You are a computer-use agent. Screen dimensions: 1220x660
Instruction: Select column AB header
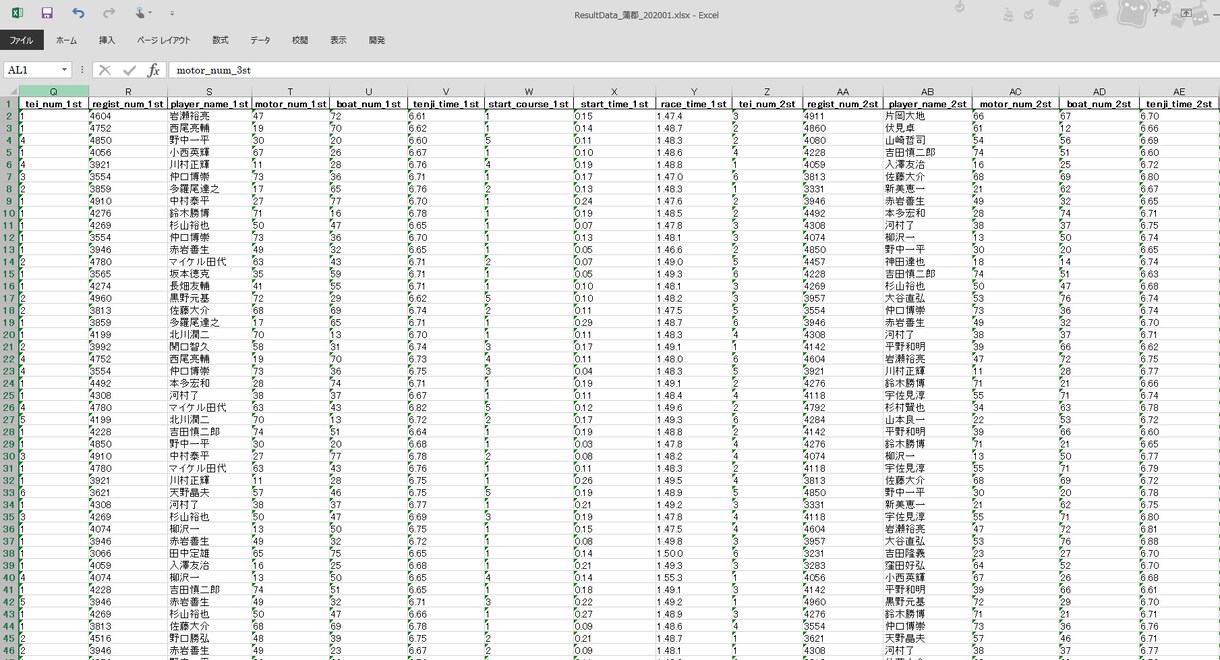[927, 92]
